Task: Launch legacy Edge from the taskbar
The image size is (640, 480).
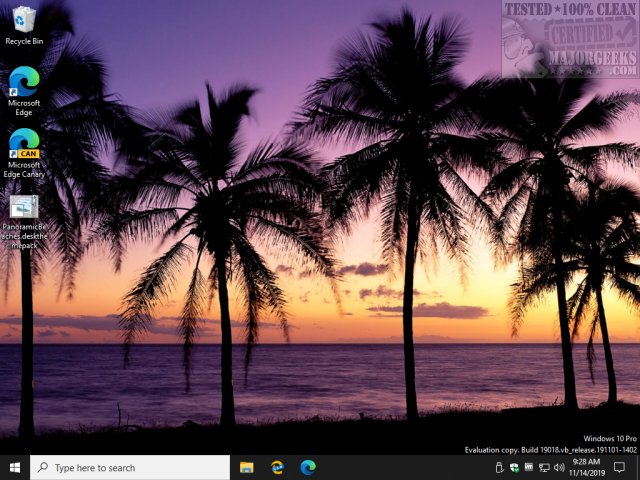Action: [x=277, y=467]
